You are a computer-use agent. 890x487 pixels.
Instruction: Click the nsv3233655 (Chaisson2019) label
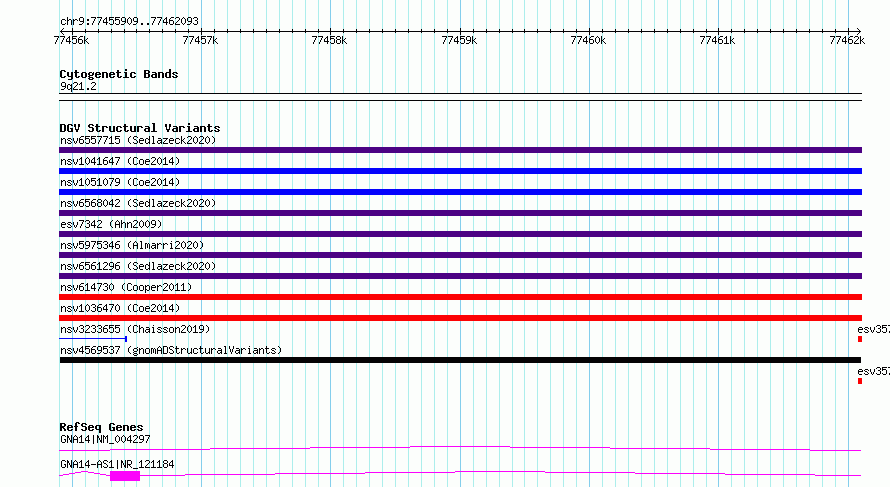[135, 329]
